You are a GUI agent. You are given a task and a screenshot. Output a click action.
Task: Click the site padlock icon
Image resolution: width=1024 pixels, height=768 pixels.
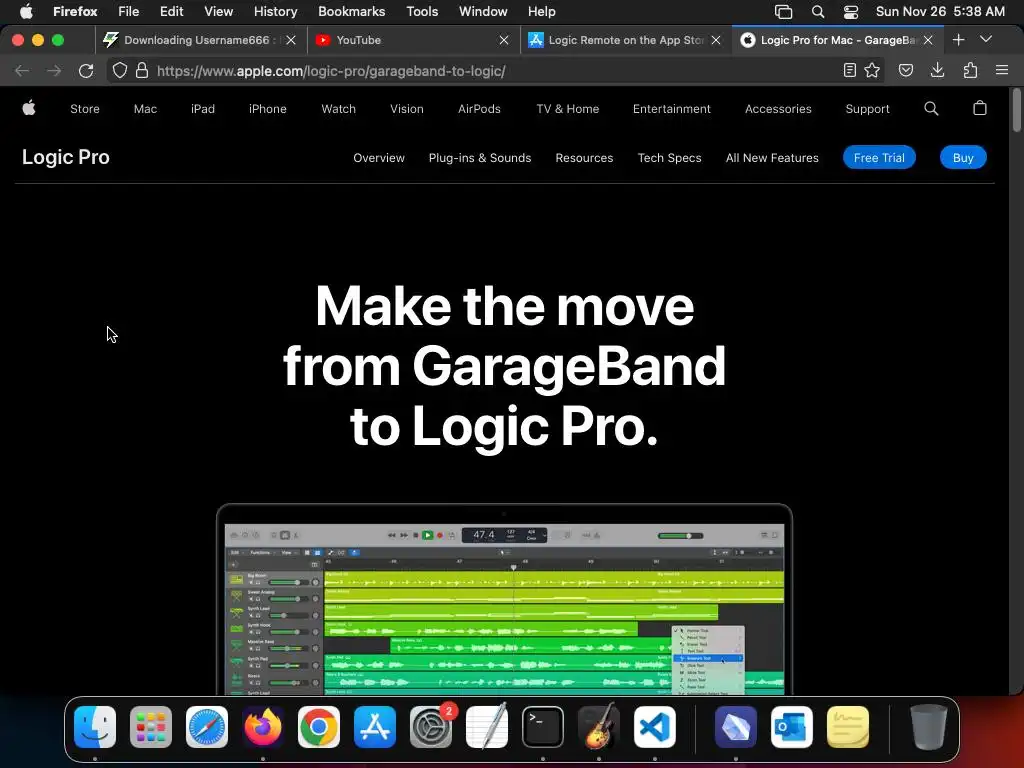[x=142, y=71]
